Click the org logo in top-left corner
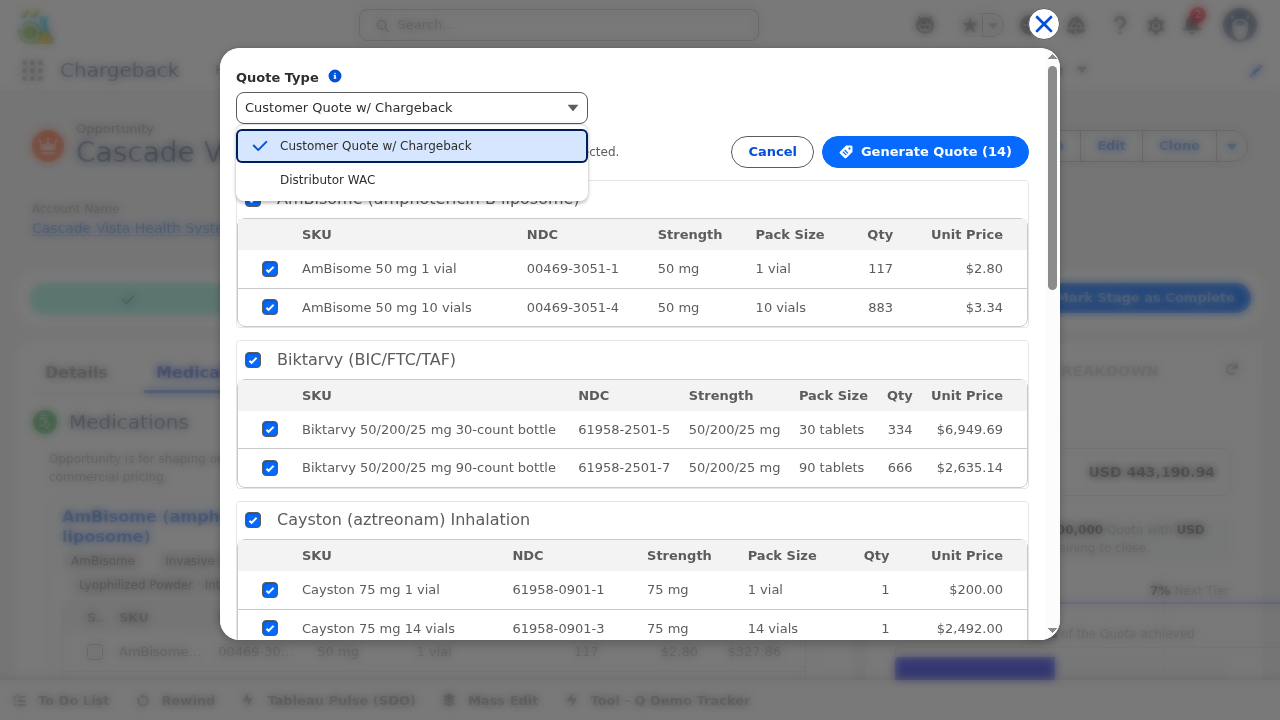The height and width of the screenshot is (720, 1280). (36, 26)
